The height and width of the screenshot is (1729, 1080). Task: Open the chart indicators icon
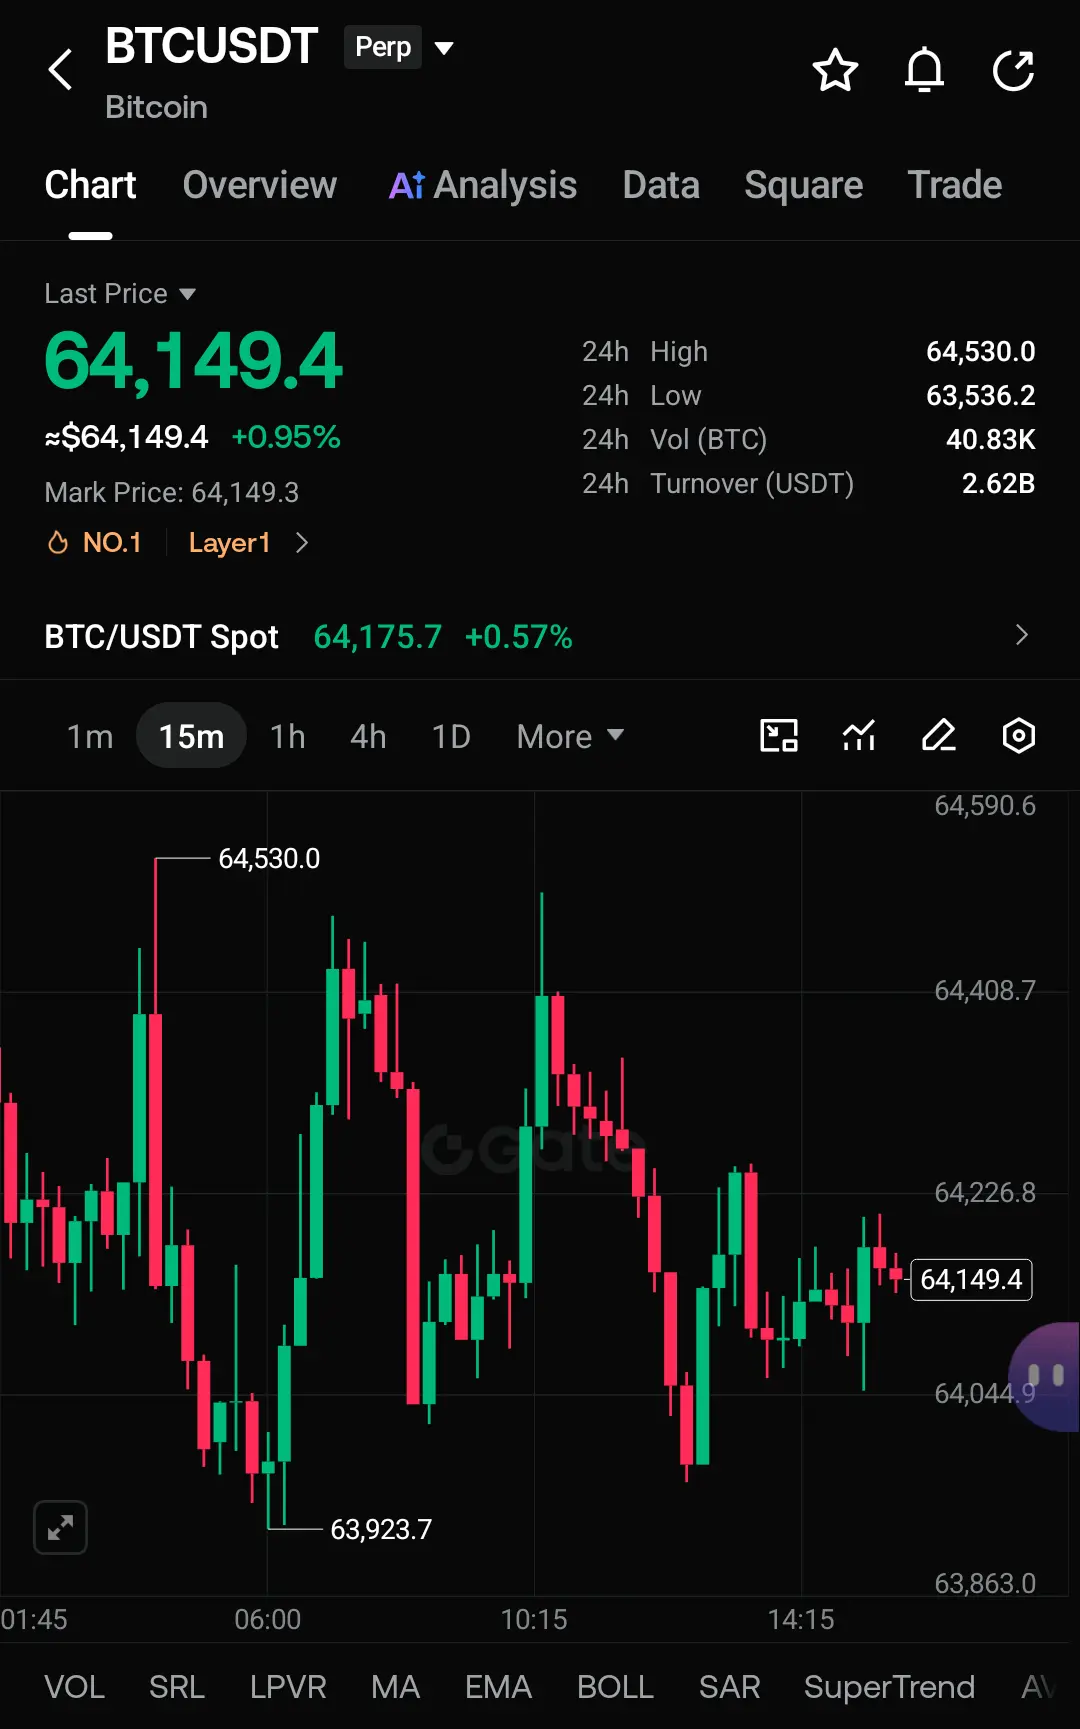[859, 735]
